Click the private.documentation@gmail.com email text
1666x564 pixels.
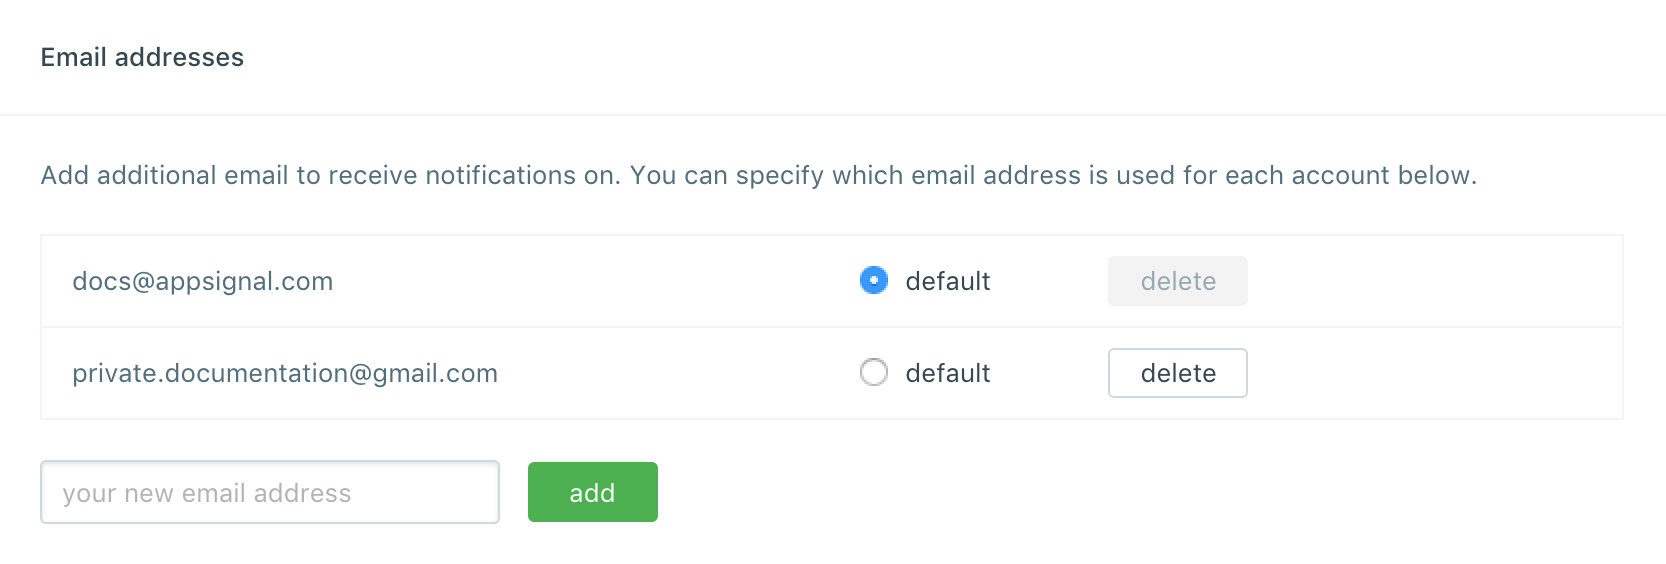point(284,373)
